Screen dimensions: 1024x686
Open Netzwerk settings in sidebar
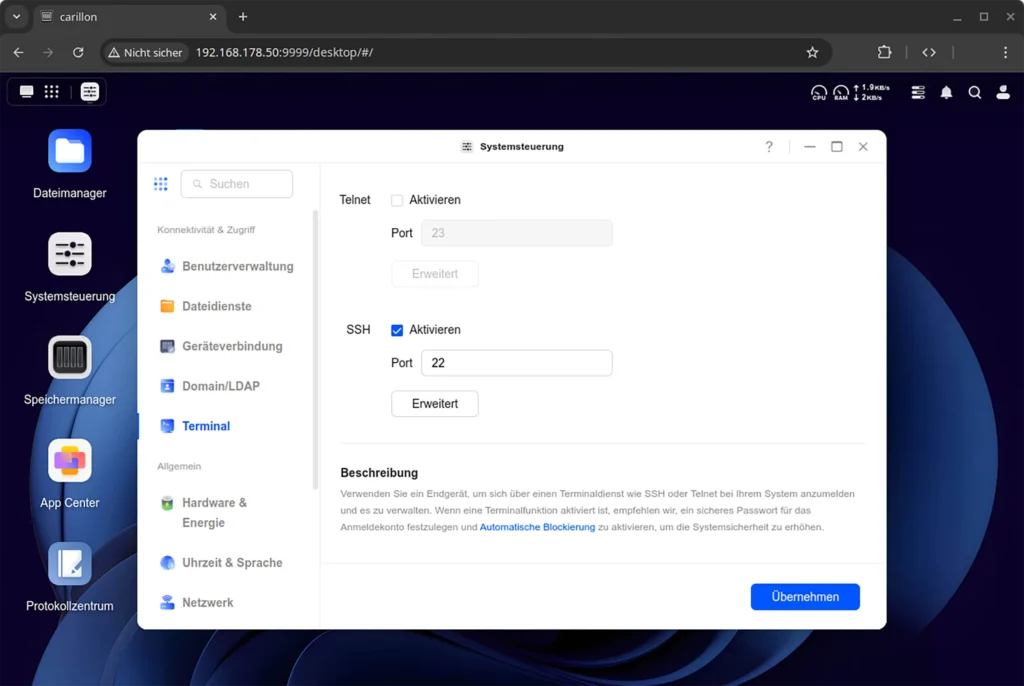pos(207,603)
